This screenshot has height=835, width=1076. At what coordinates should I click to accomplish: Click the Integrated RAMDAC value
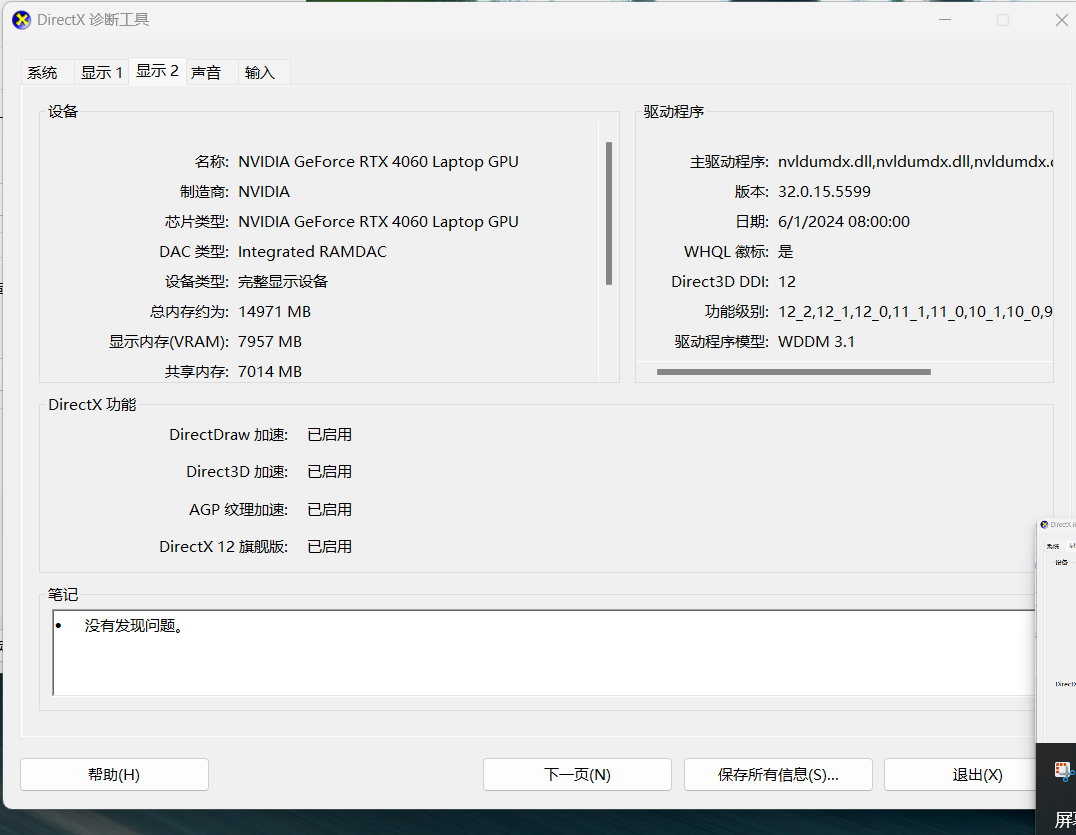(312, 252)
